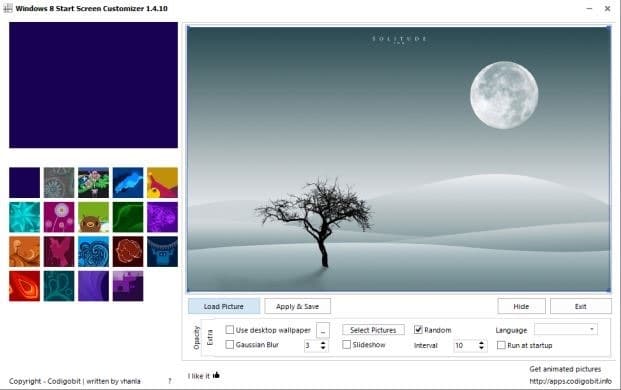Focus the Interval number field

click(465, 346)
